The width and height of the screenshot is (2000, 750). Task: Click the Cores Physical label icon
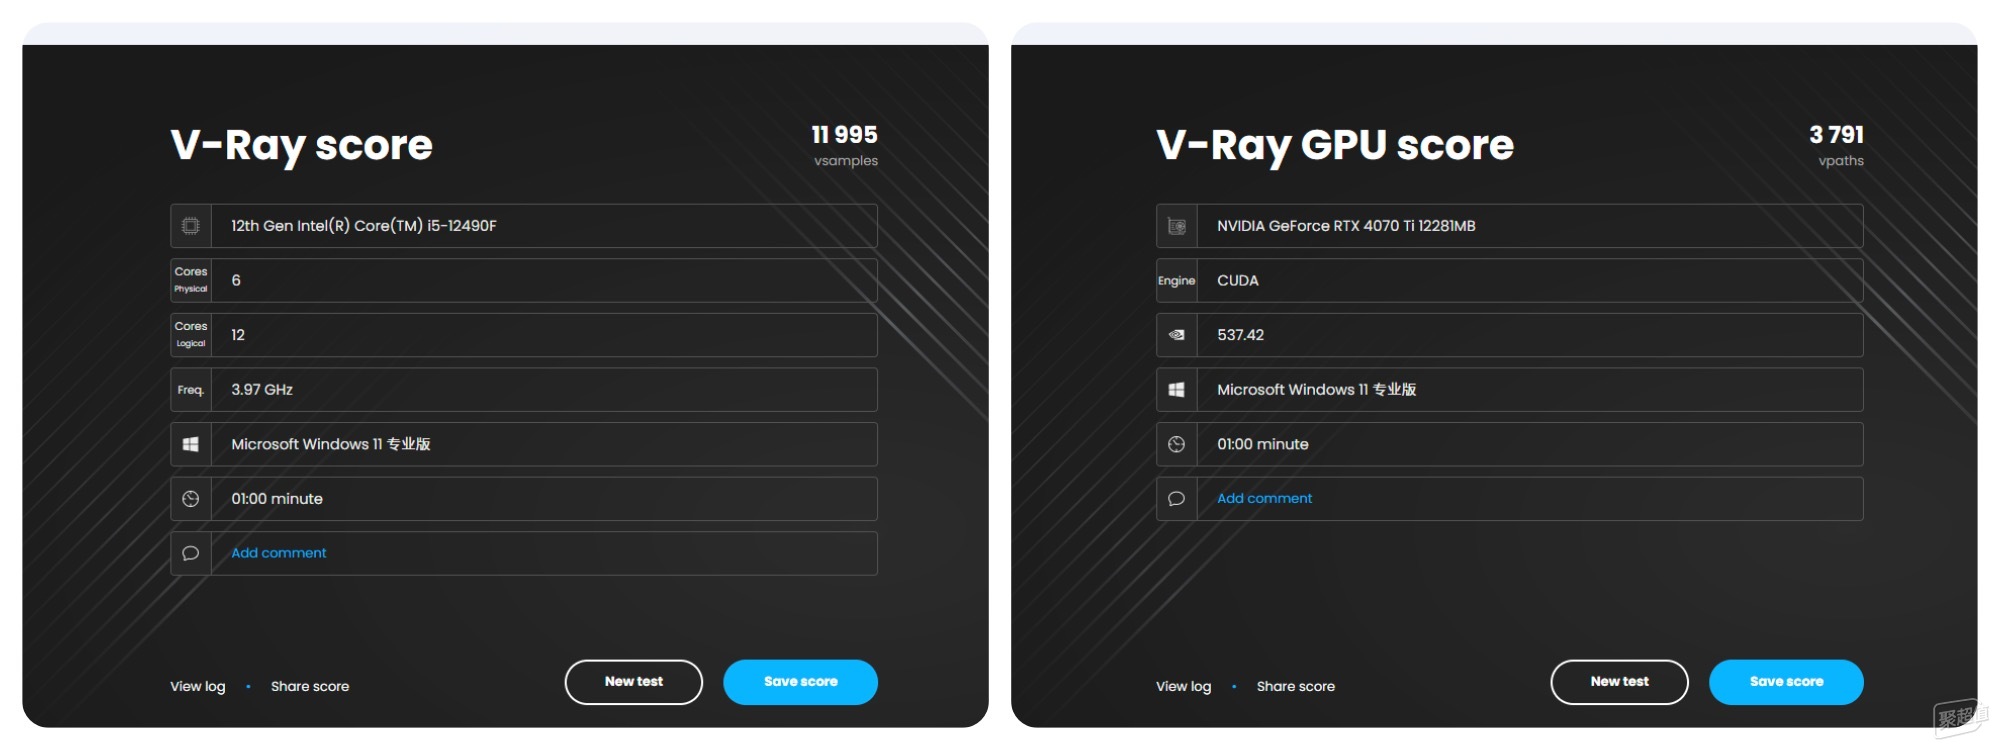tap(191, 280)
